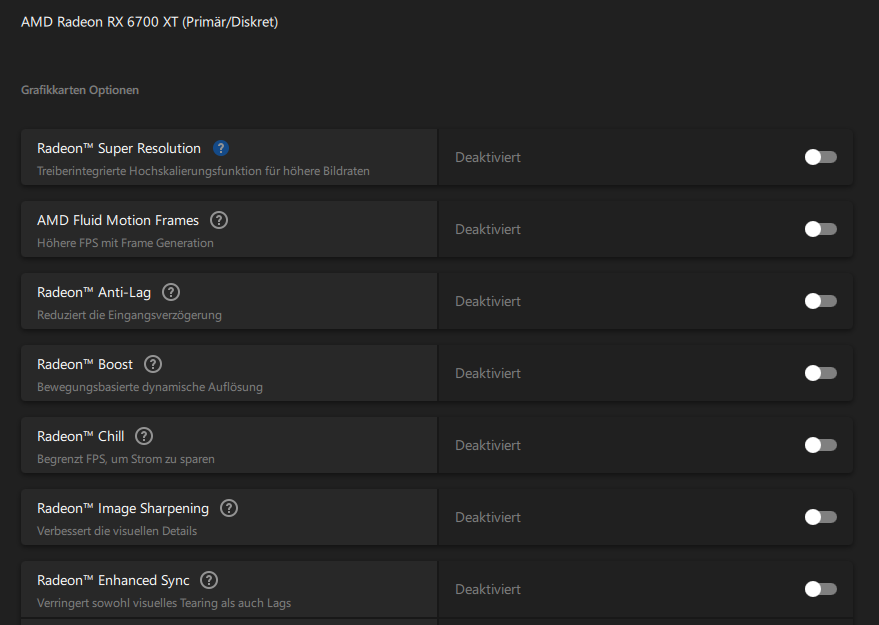
Task: Click the Grafikkarten Optionen section header
Action: point(80,90)
